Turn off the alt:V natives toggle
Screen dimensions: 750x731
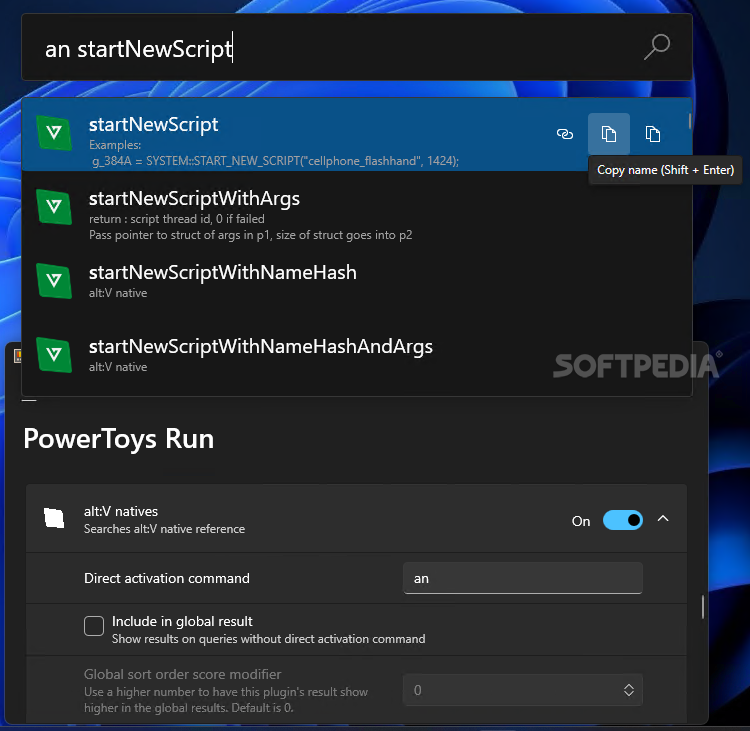[622, 520]
